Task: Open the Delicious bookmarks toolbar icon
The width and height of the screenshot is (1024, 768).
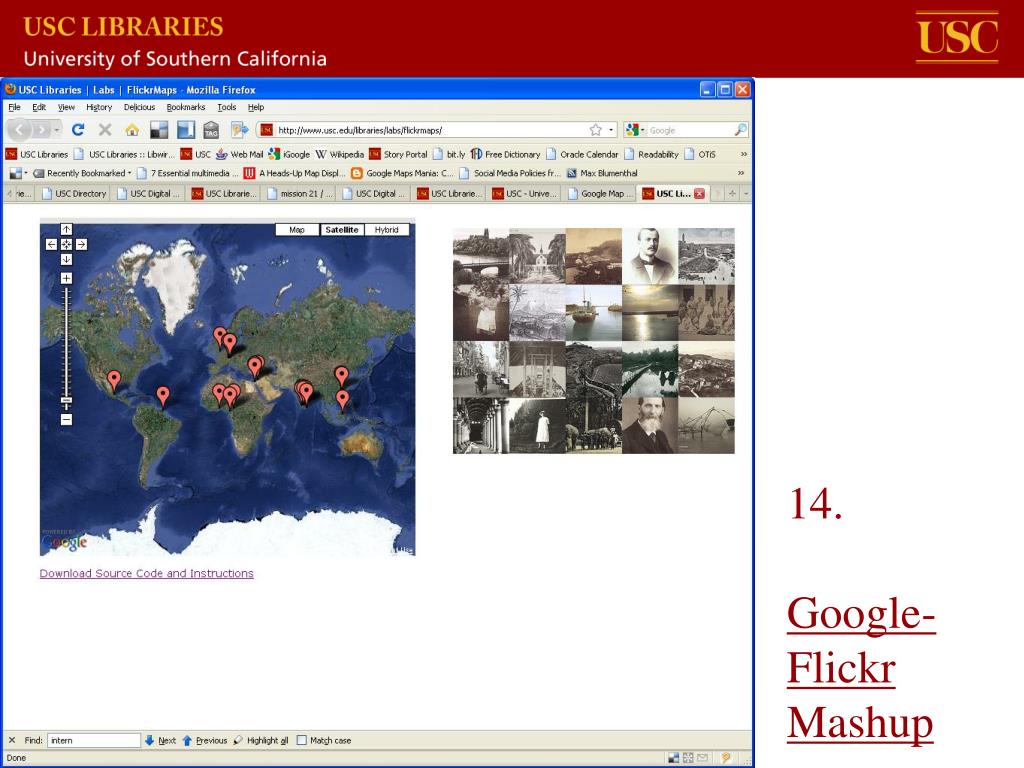Action: coord(159,130)
